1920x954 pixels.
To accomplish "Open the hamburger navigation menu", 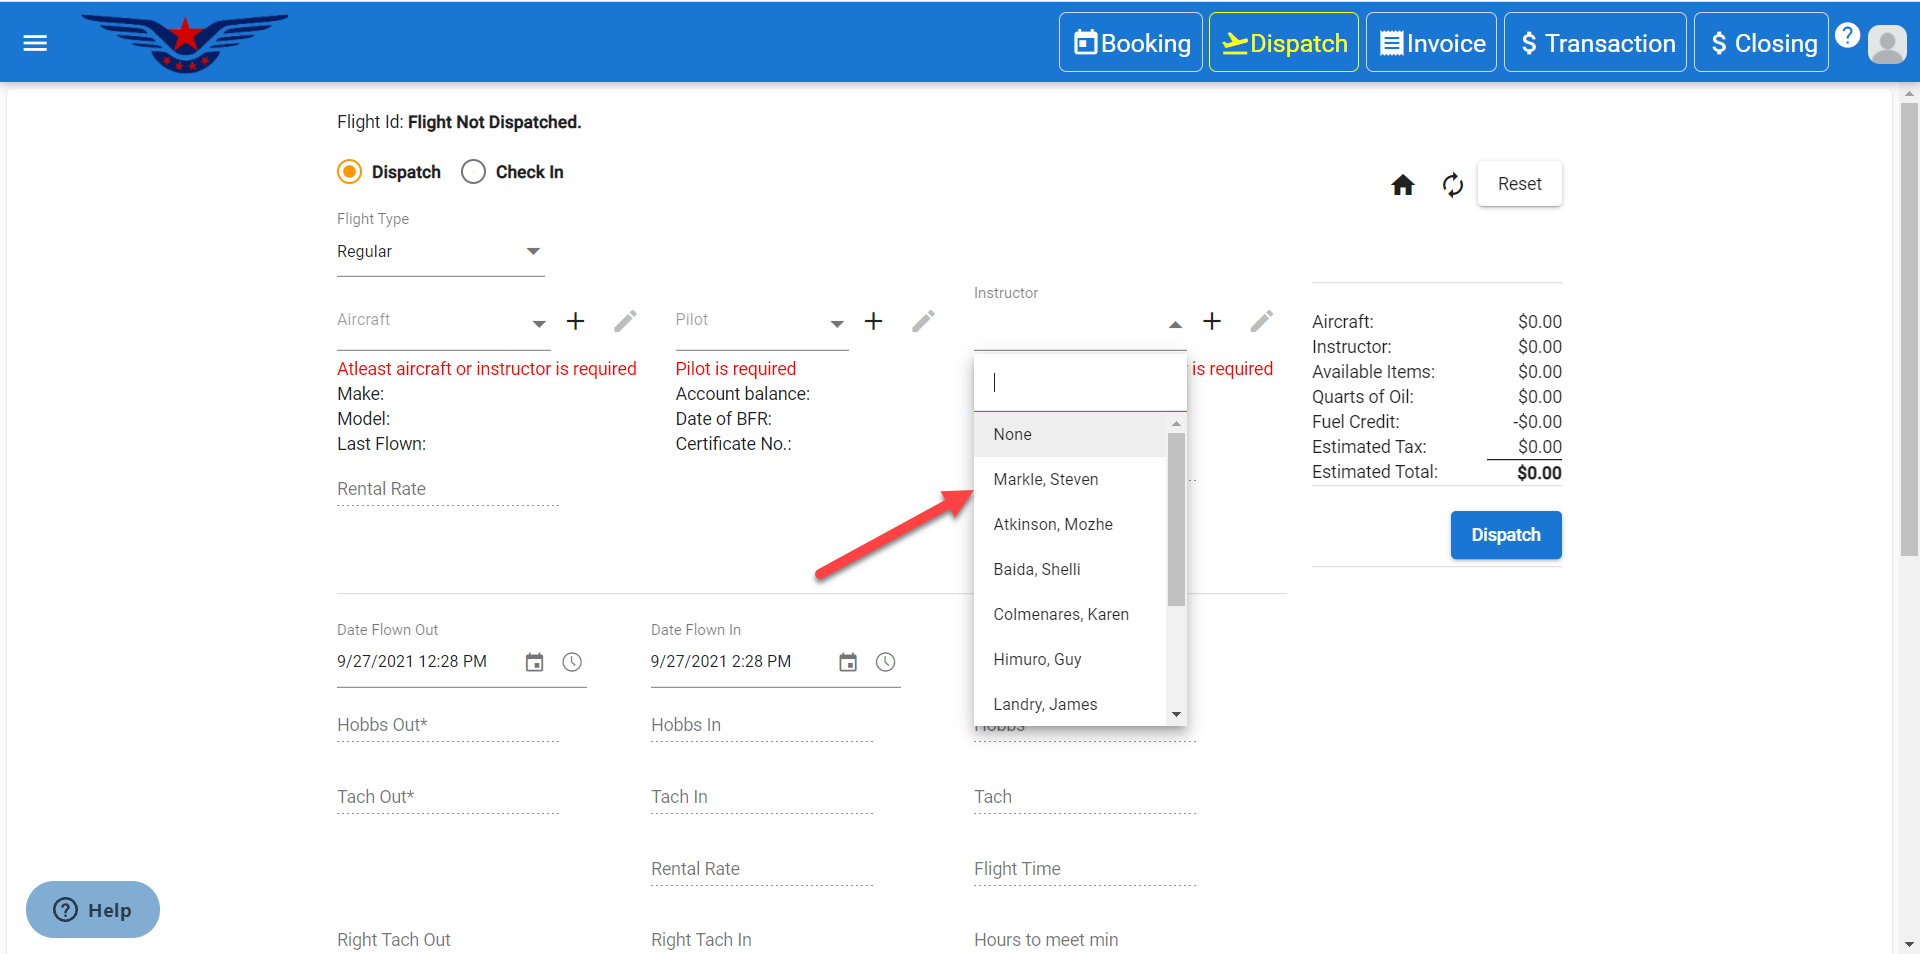I will (35, 43).
